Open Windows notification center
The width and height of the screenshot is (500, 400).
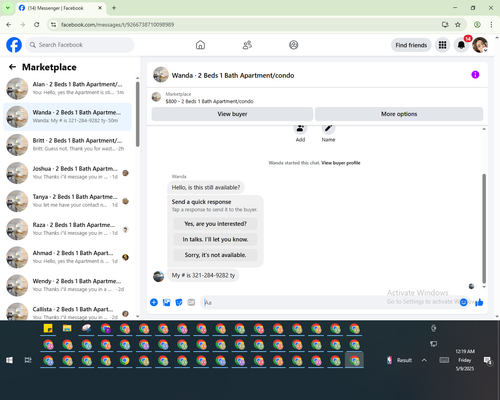point(488,360)
